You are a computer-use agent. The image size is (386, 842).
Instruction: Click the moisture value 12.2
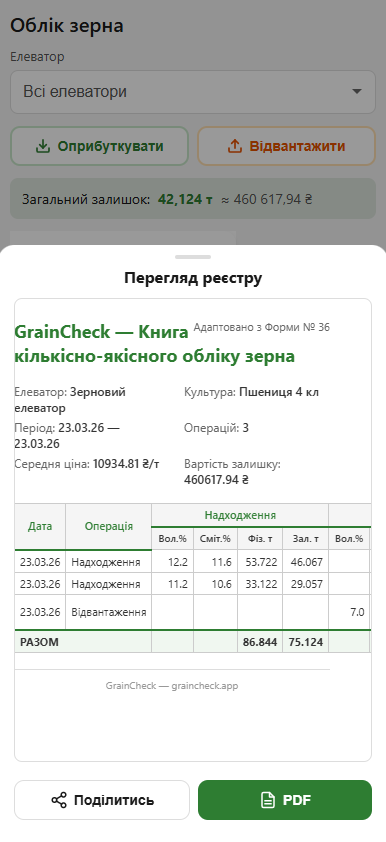pos(178,562)
